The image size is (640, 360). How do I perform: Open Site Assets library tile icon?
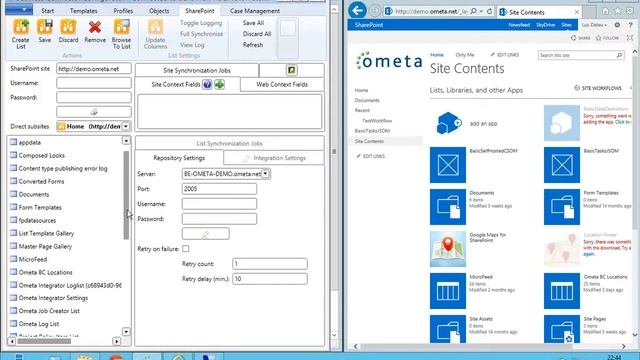[448, 329]
